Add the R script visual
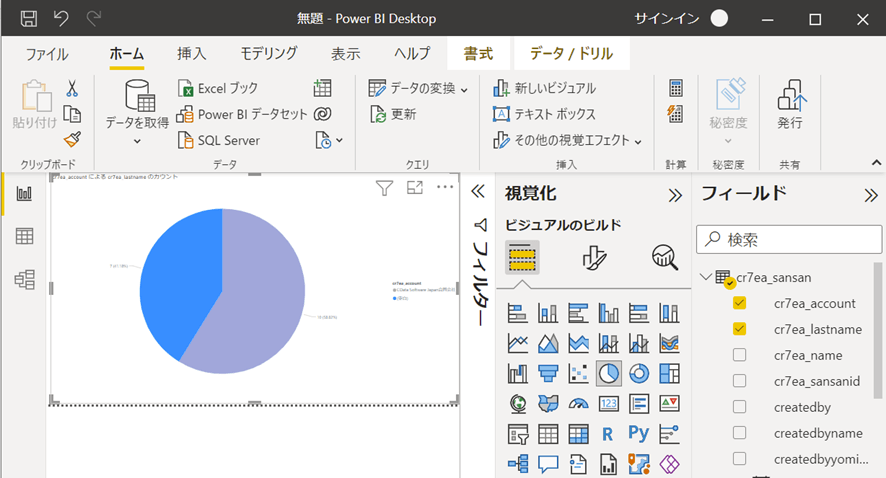The width and height of the screenshot is (886, 478). tap(608, 434)
